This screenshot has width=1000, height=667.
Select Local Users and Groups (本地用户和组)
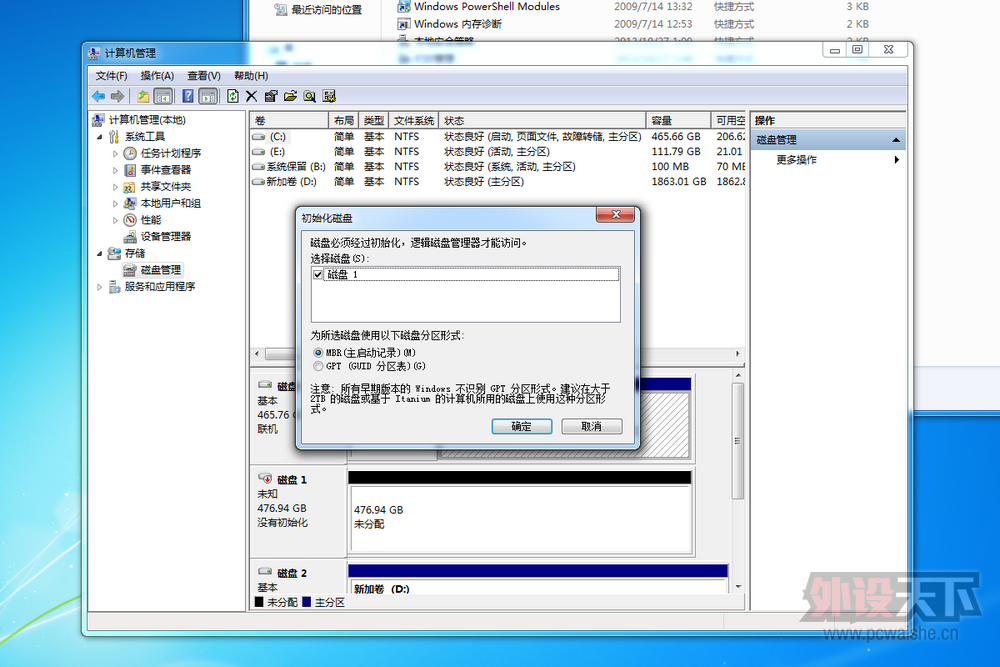click(x=170, y=203)
